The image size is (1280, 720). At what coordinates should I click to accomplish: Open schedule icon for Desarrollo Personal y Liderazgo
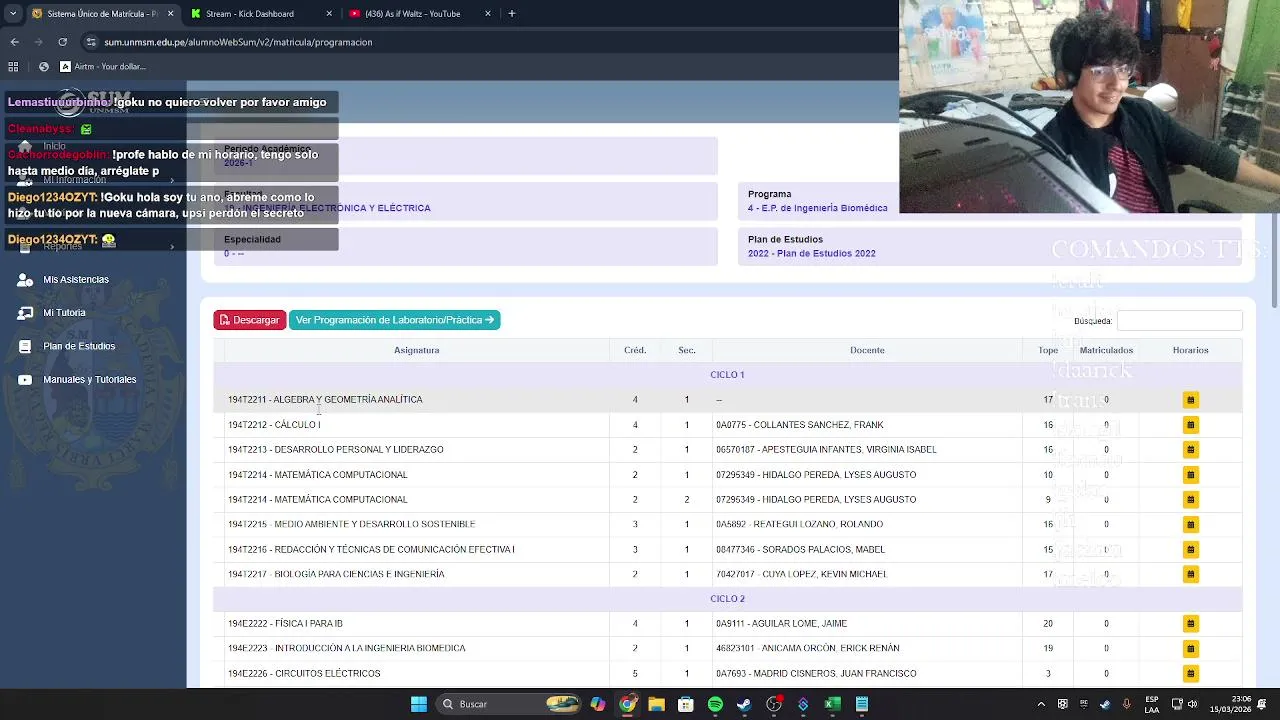[1190, 450]
